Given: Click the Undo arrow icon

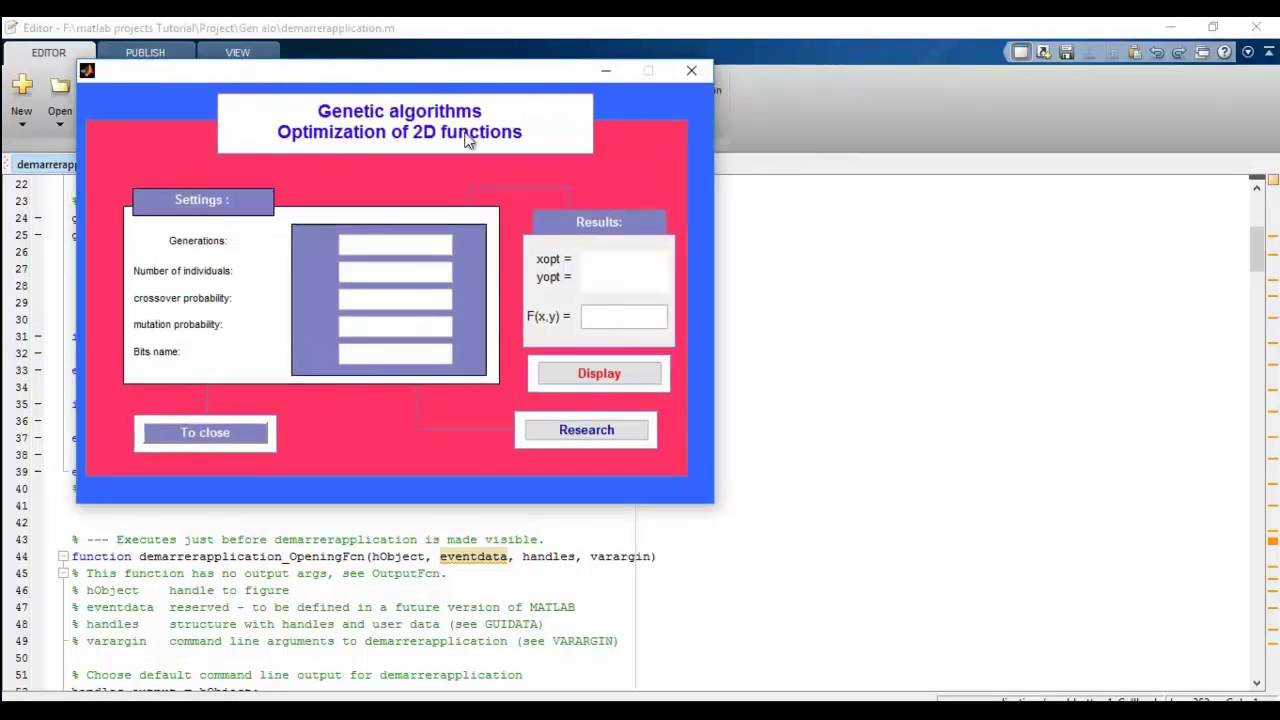Looking at the screenshot, I should (1157, 52).
